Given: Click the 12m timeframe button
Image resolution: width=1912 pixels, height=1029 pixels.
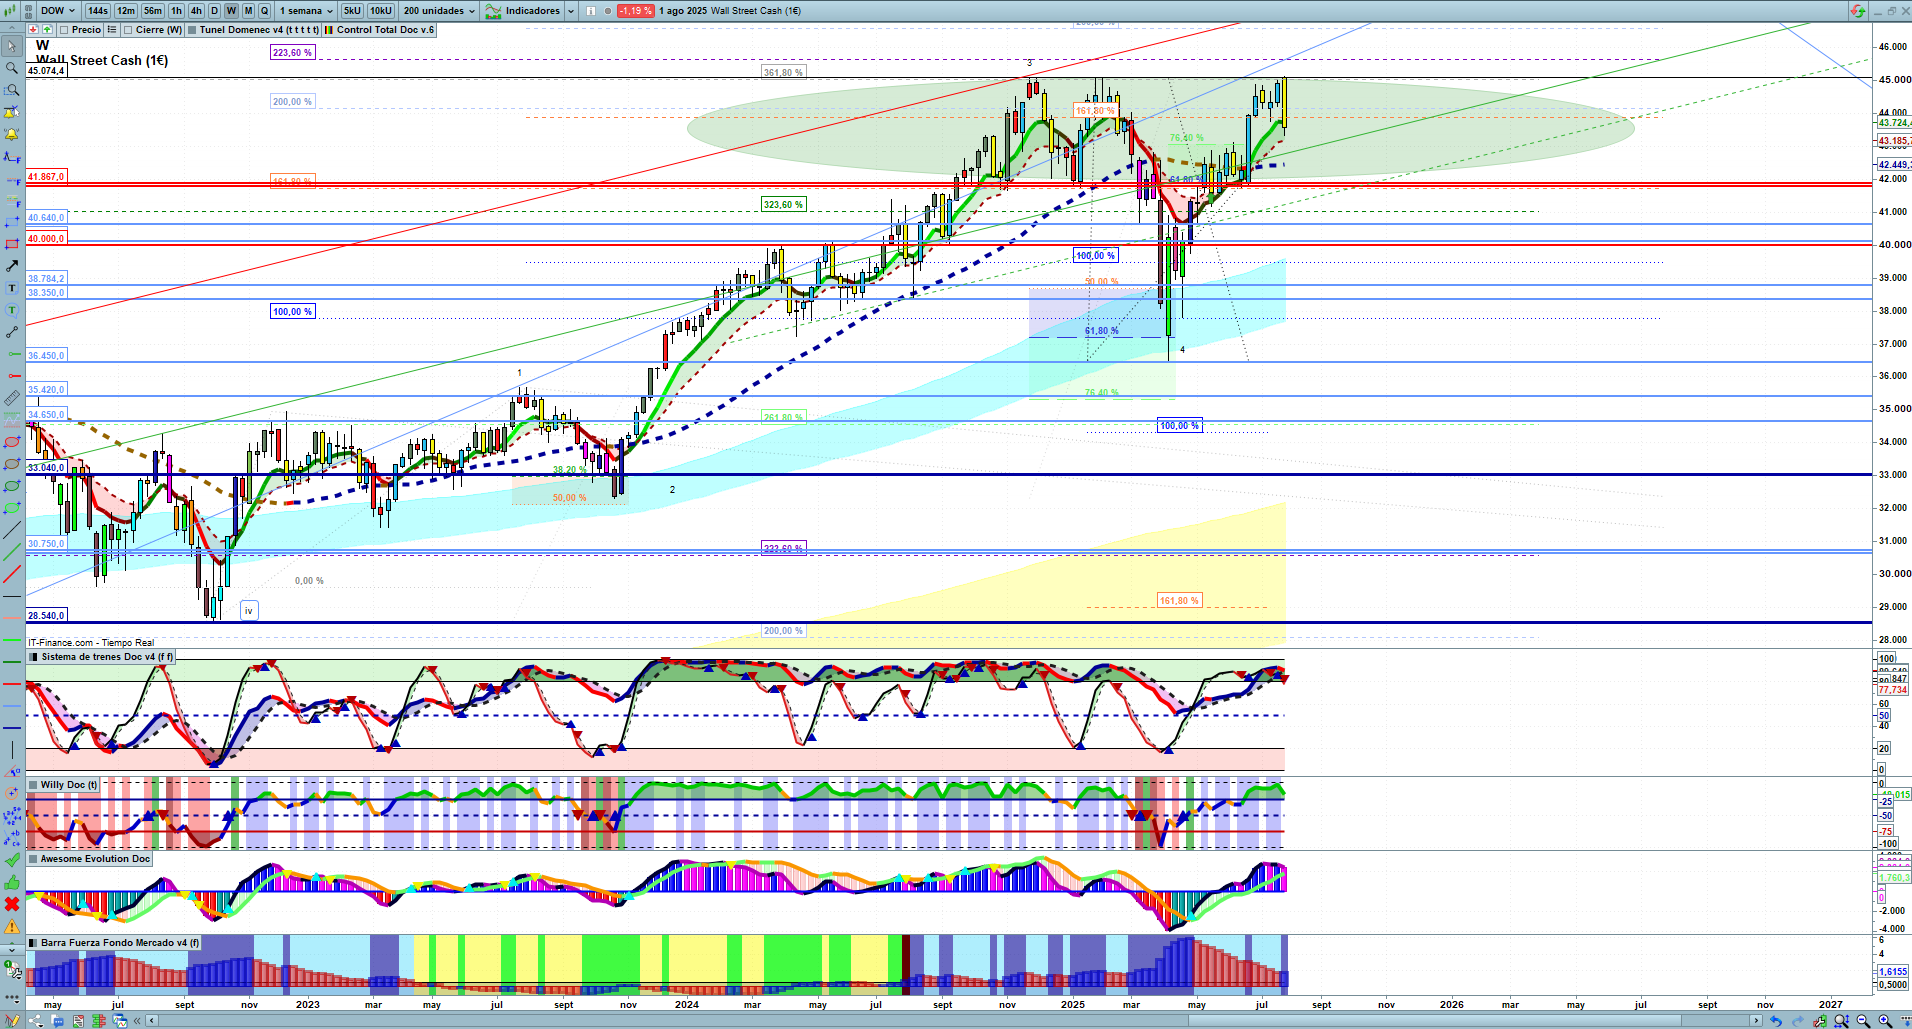Looking at the screenshot, I should coord(126,11).
